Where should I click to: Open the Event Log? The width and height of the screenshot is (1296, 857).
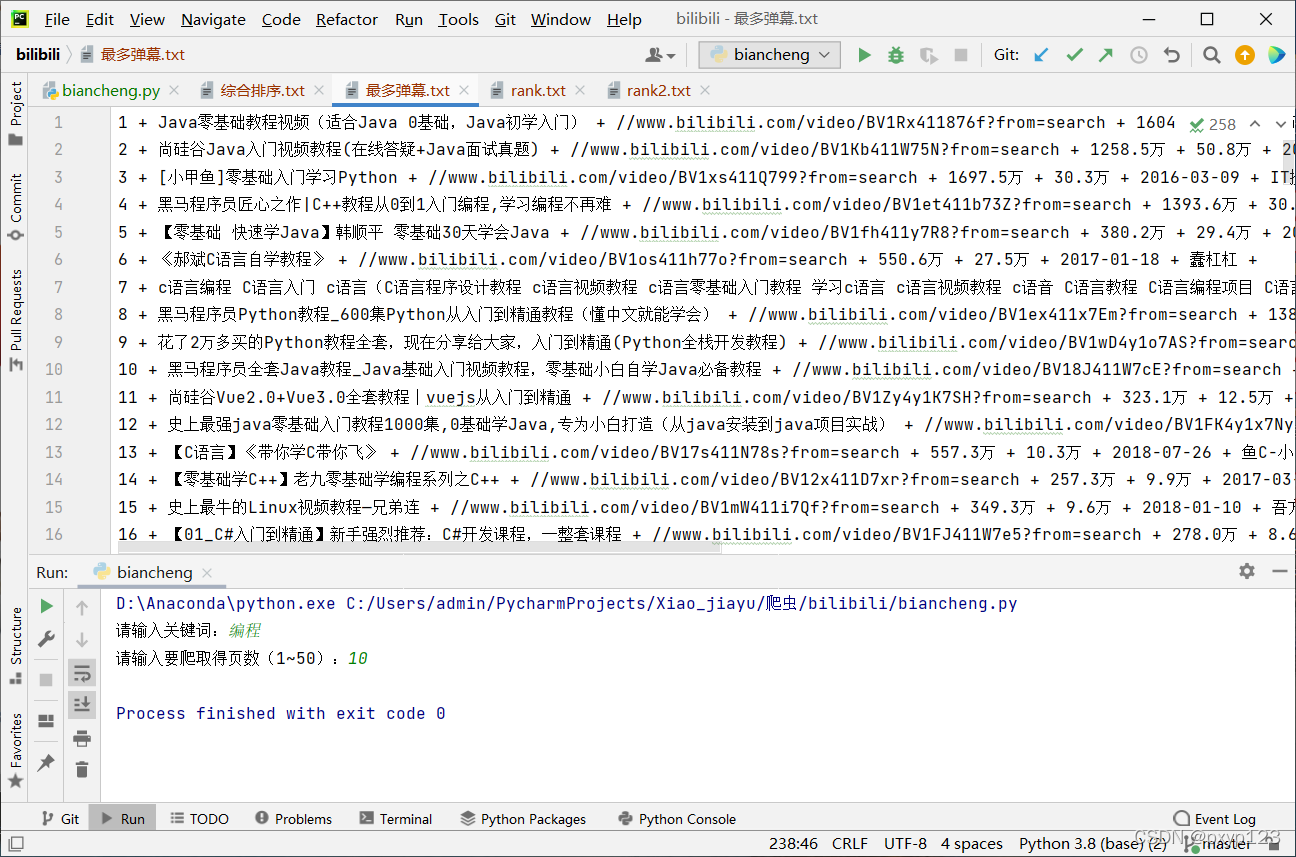pyautogui.click(x=1214, y=818)
